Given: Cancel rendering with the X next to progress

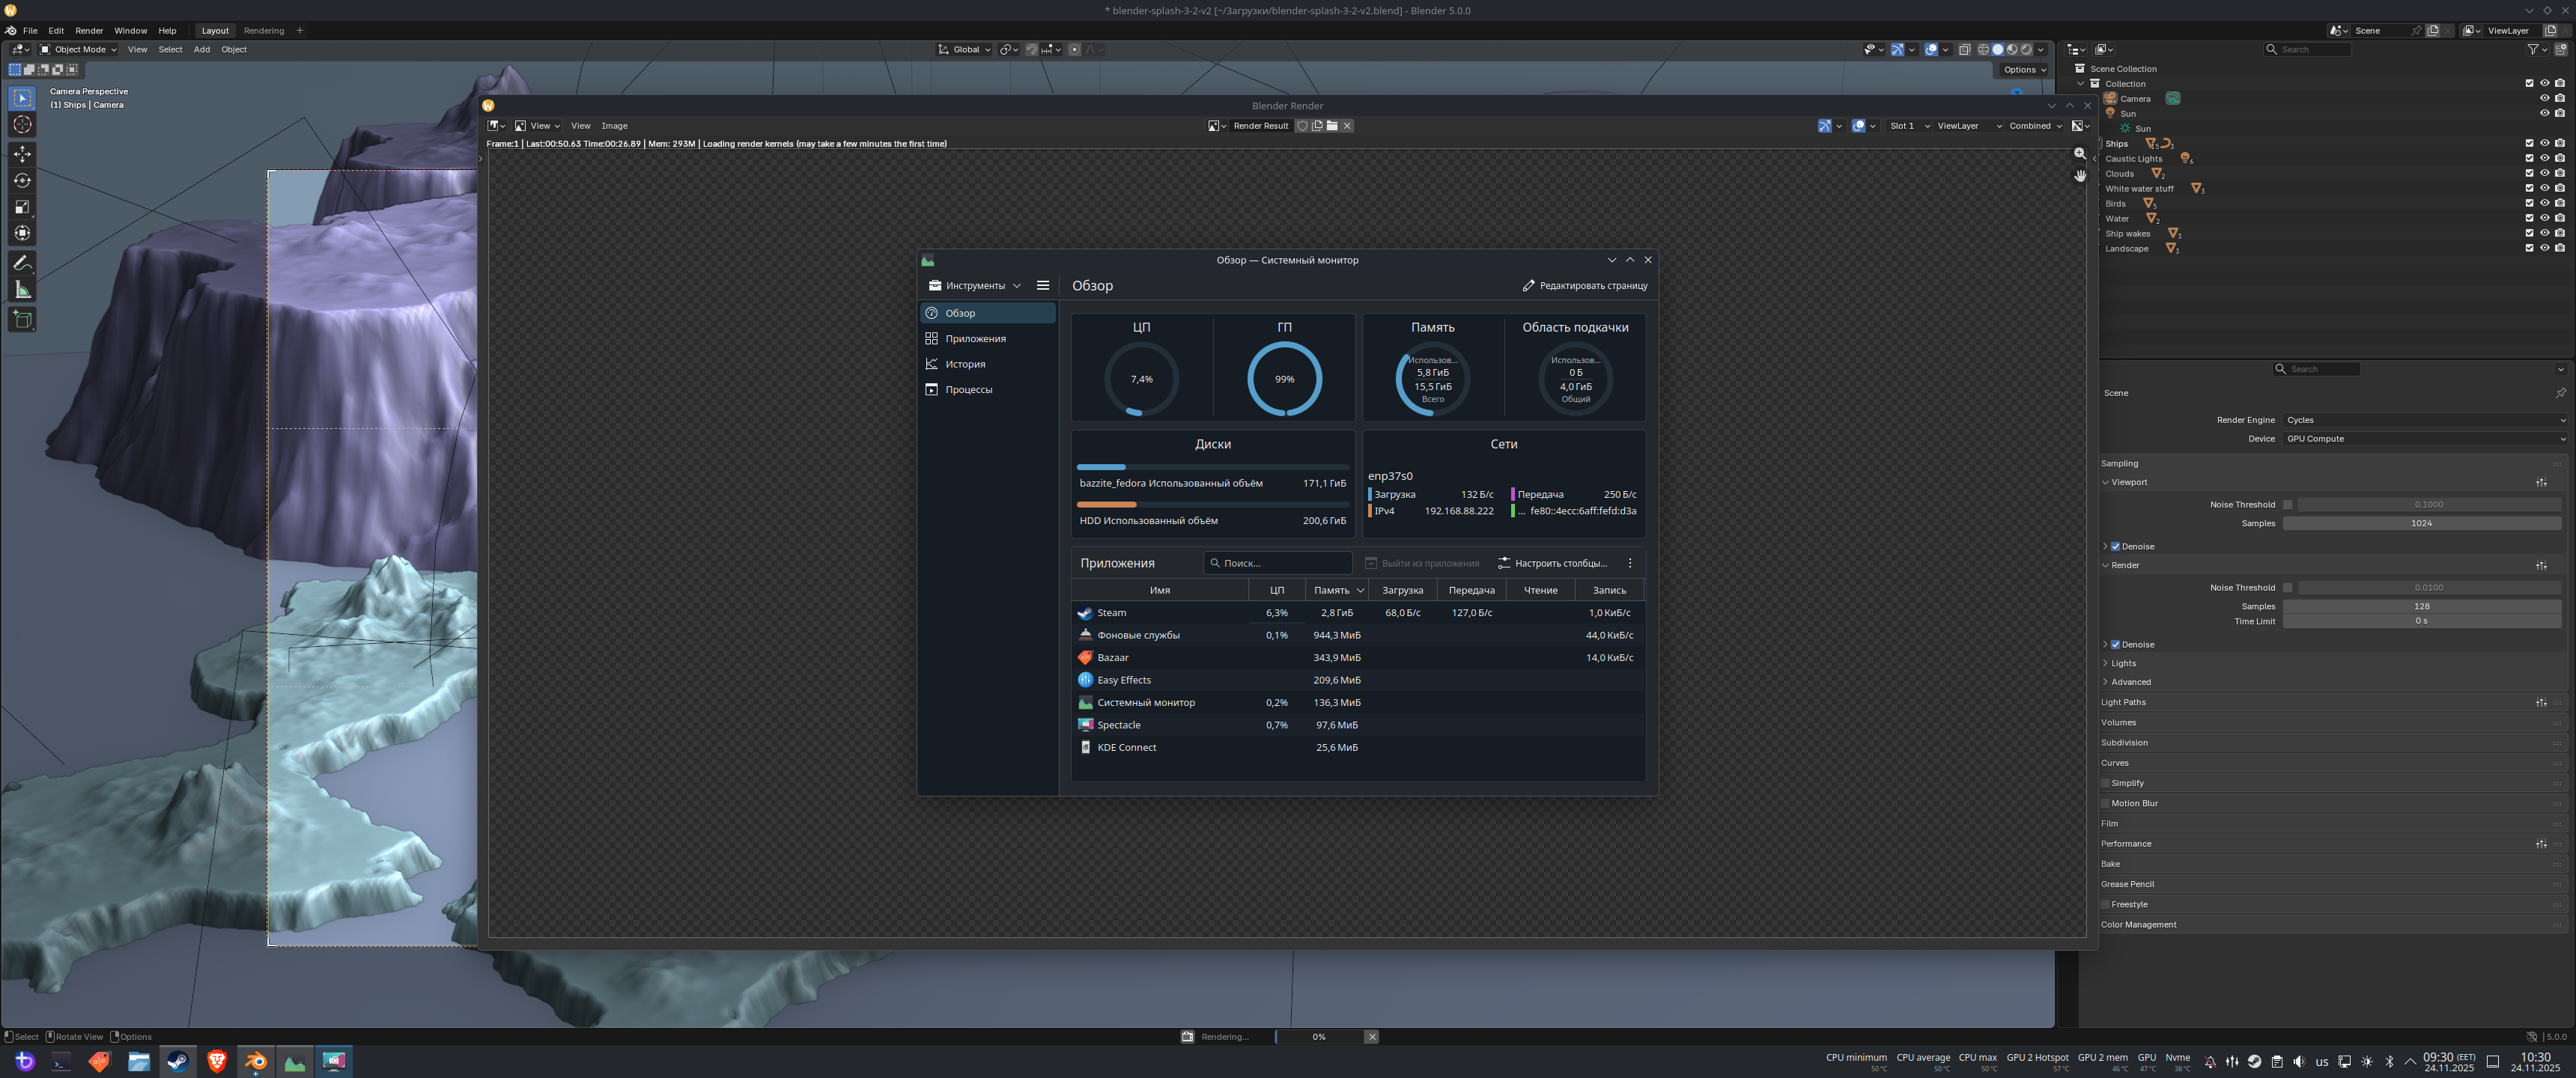Looking at the screenshot, I should (x=1372, y=1037).
